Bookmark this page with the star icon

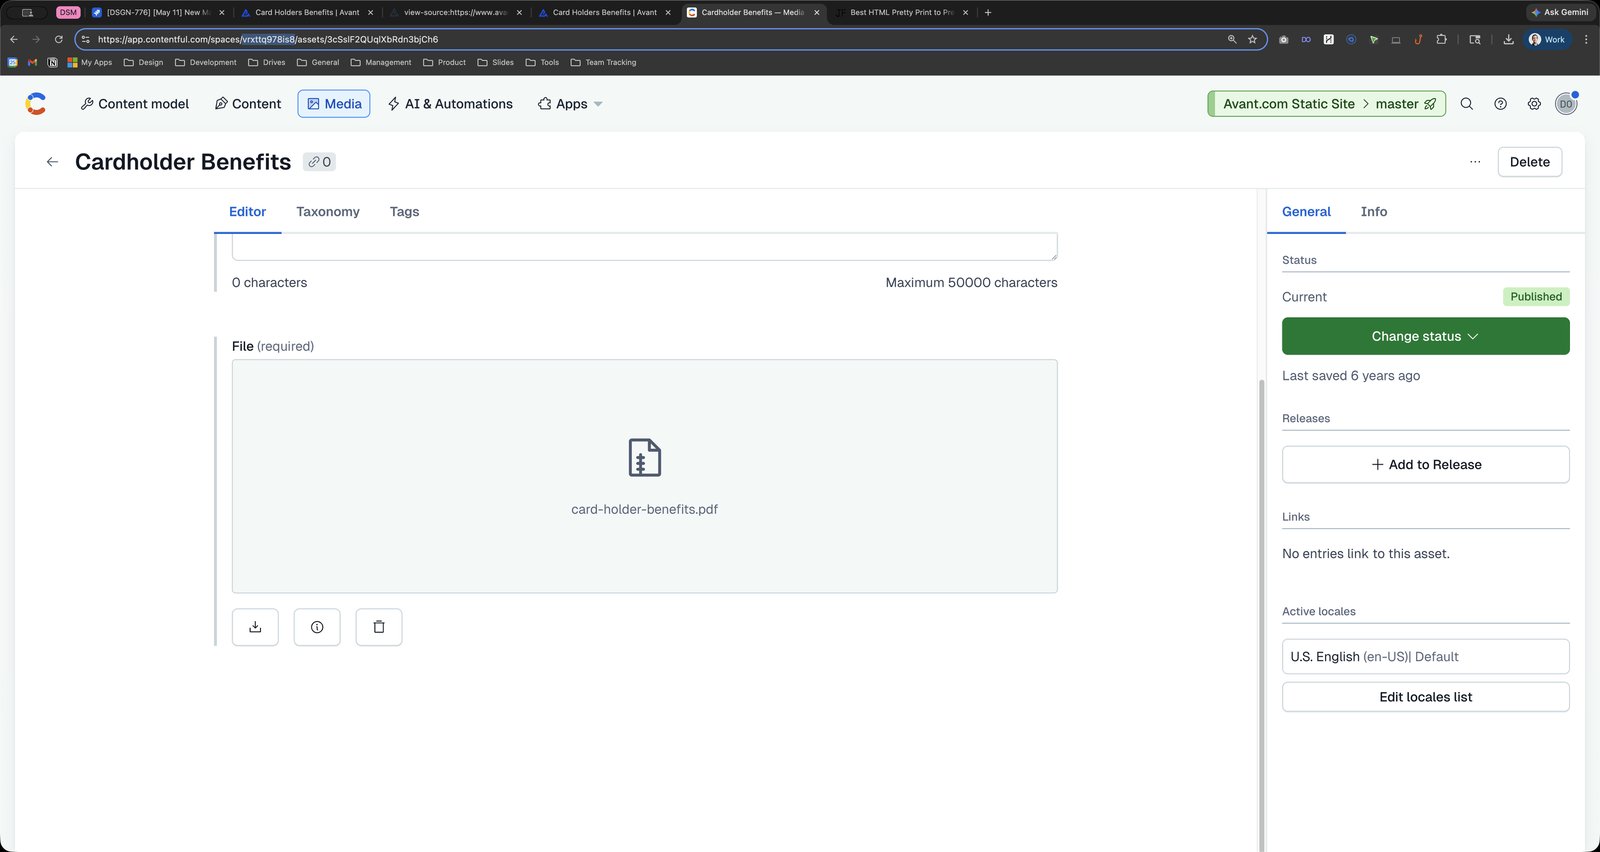click(x=1252, y=40)
